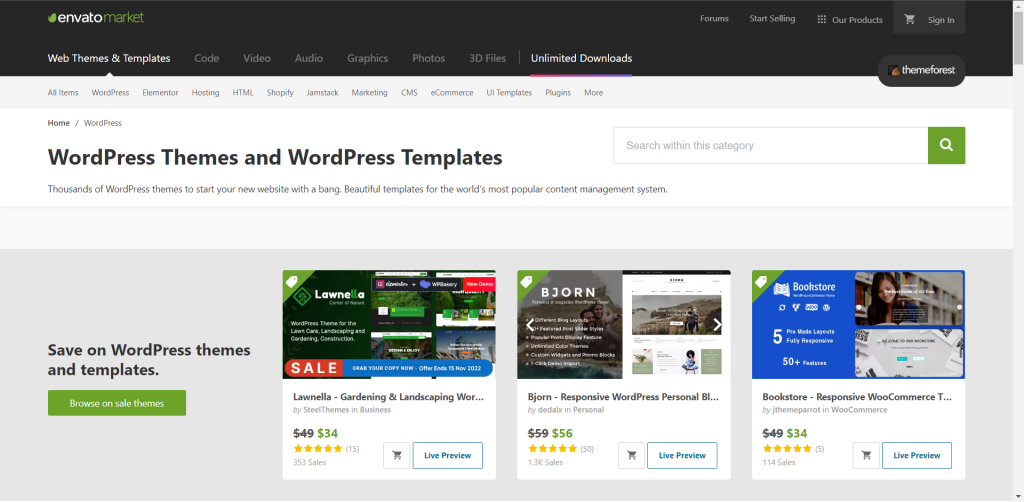Open the Code category
The height and width of the screenshot is (502, 1024).
point(206,58)
